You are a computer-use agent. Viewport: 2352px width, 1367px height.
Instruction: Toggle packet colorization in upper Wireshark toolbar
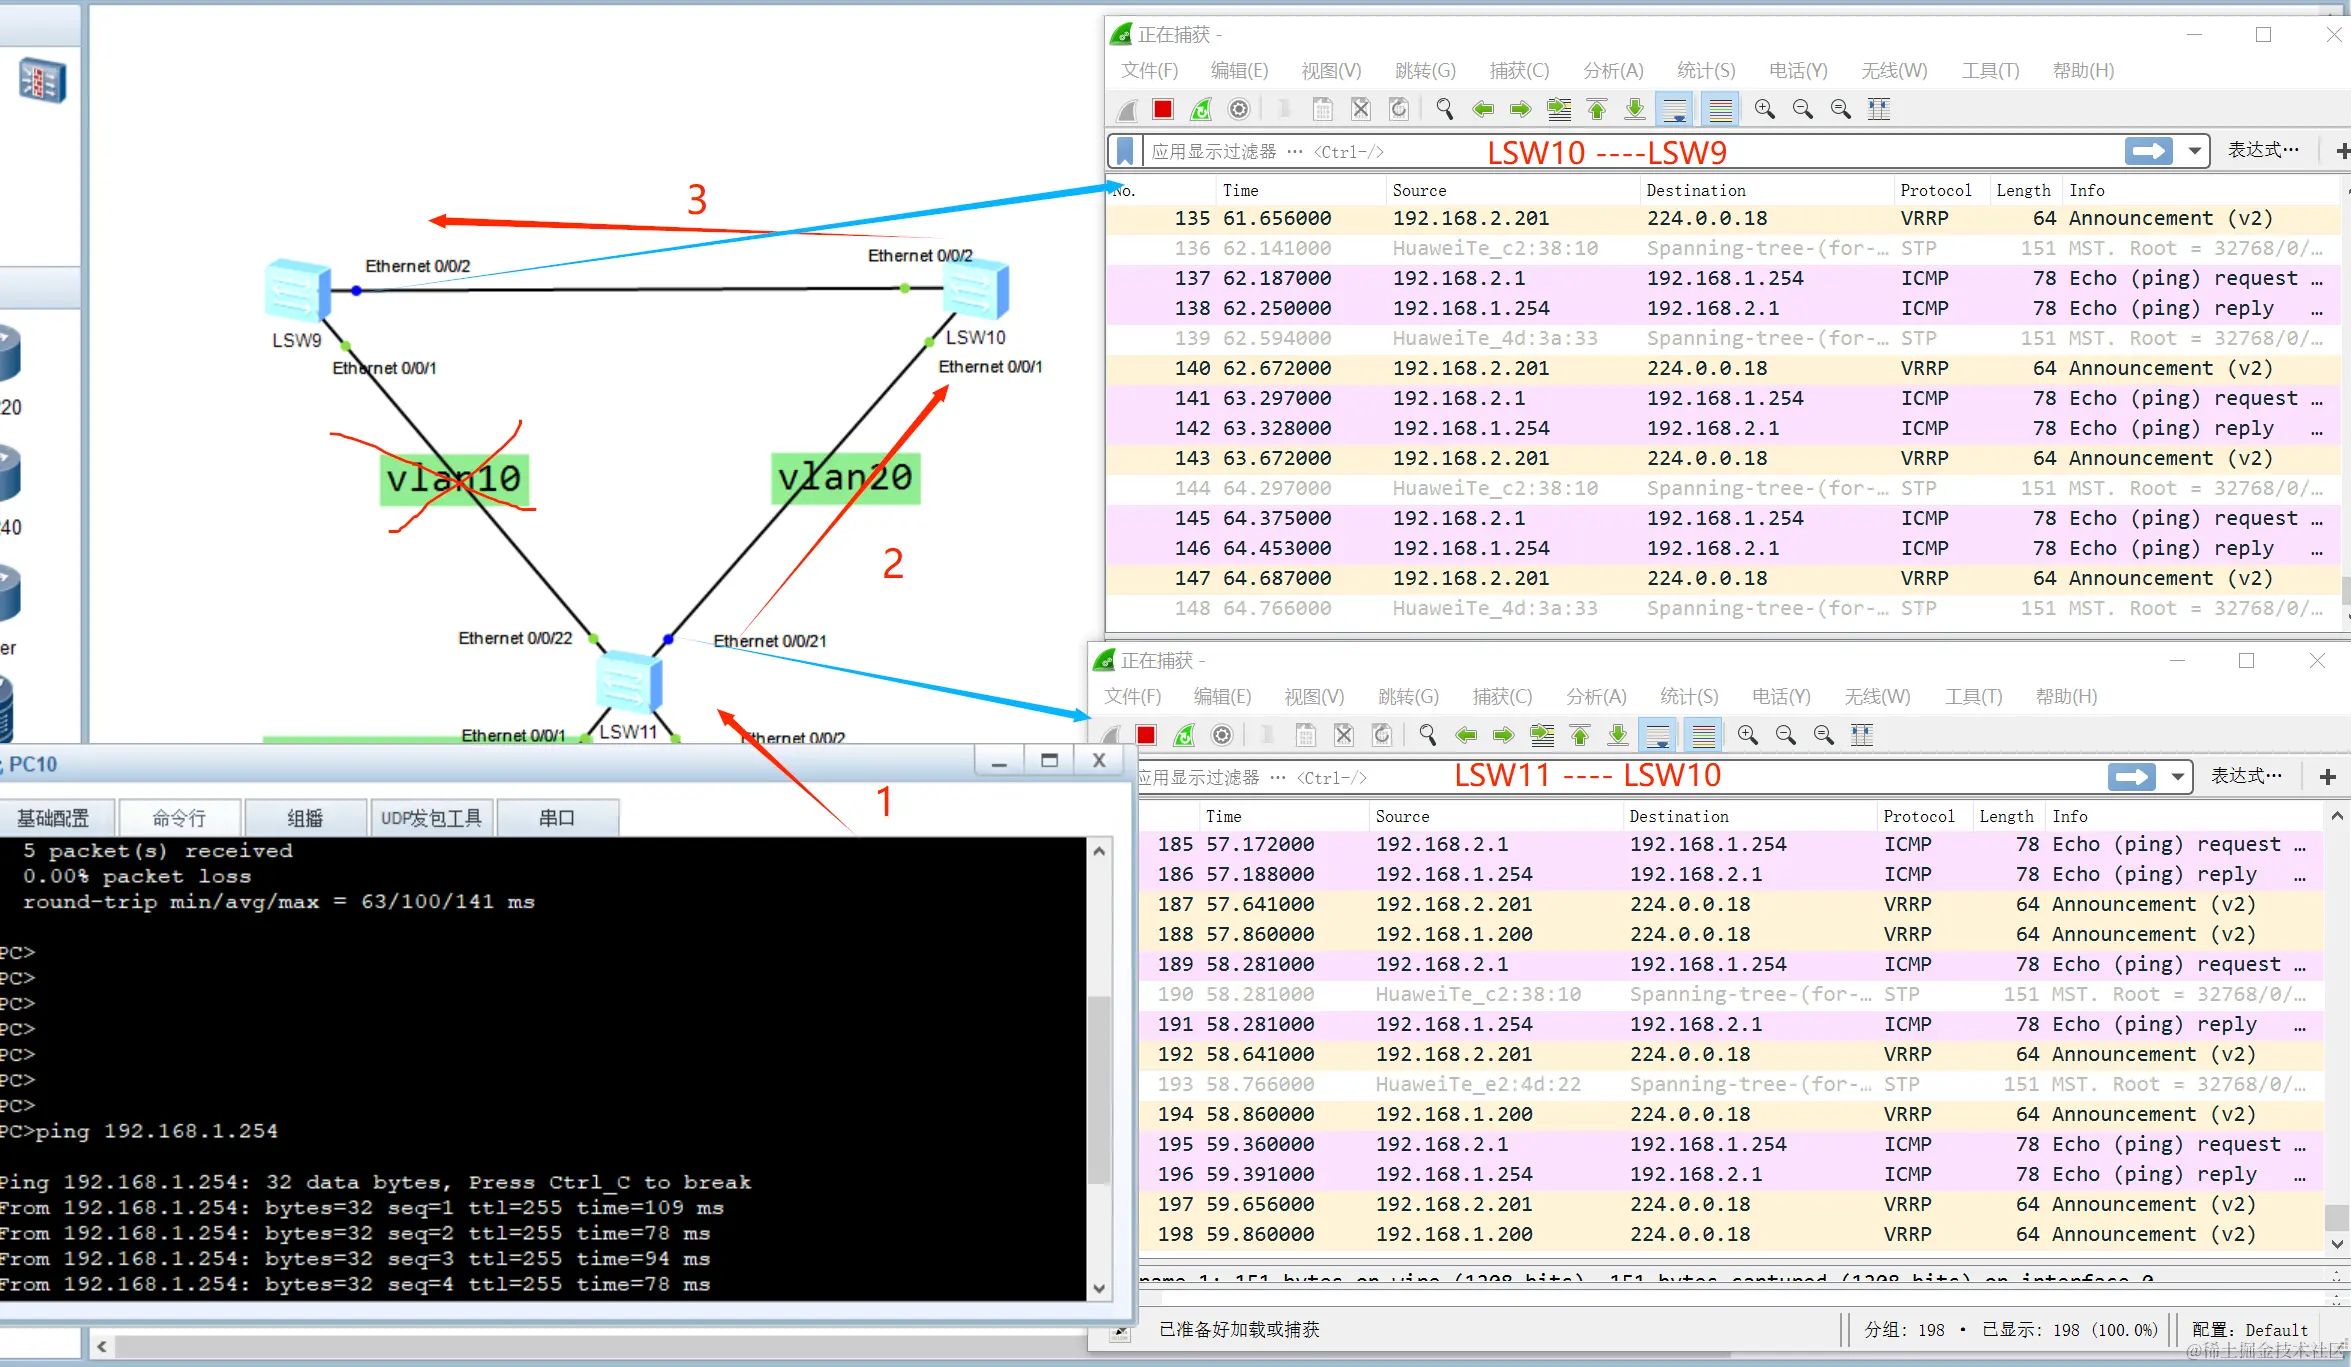click(x=1720, y=109)
